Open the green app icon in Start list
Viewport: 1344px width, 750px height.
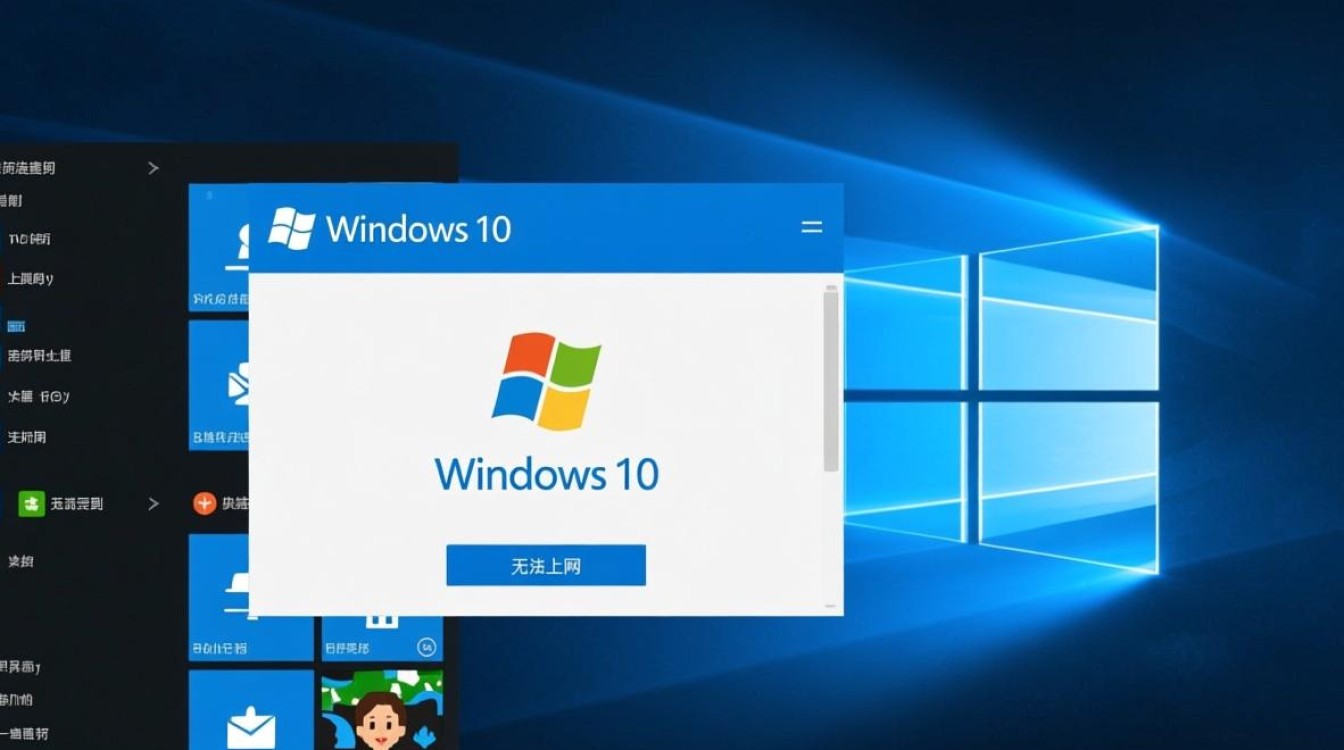31,503
